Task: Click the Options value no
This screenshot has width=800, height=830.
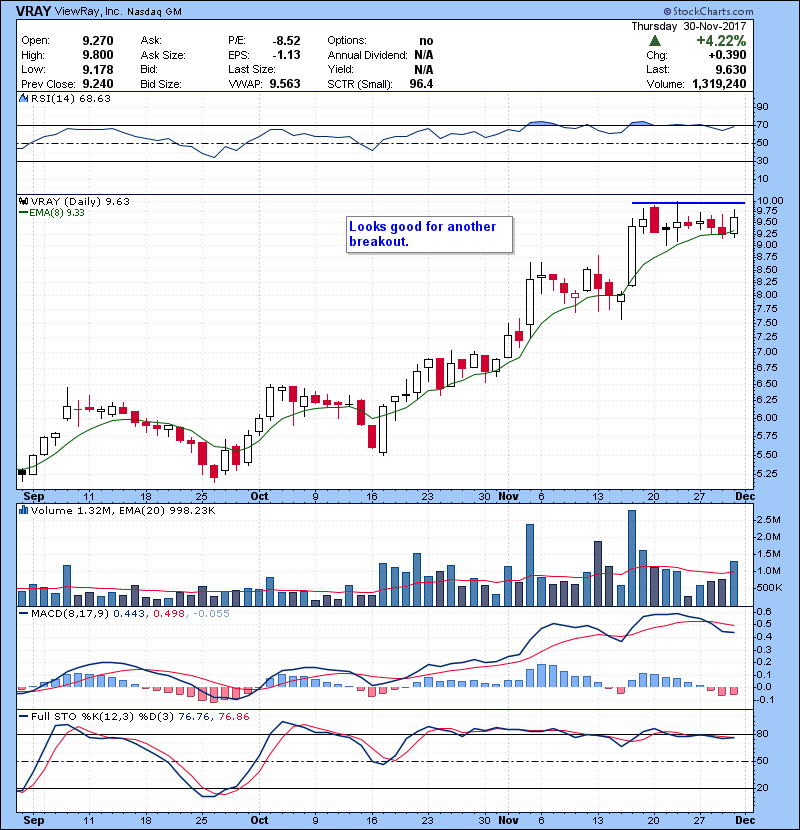Action: click(x=426, y=41)
